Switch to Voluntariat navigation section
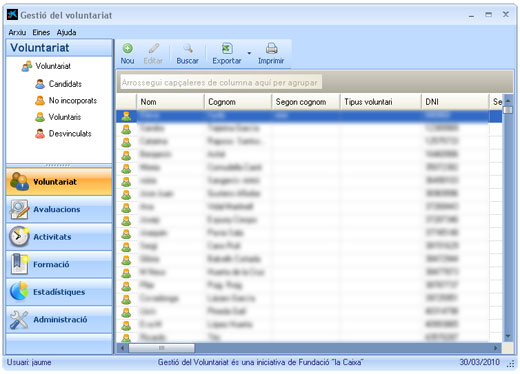The height and width of the screenshot is (374, 520). [x=59, y=182]
